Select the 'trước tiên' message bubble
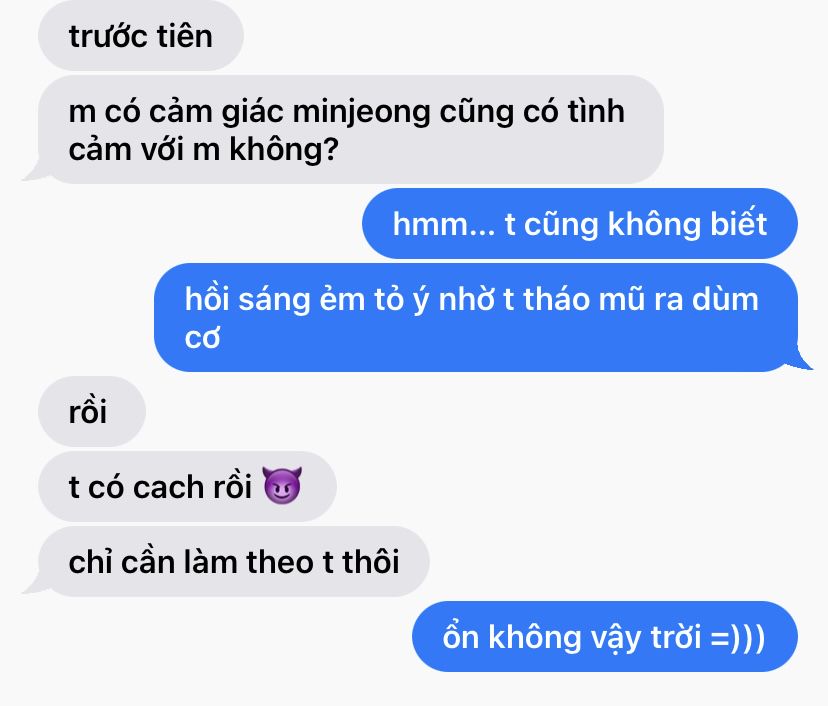This screenshot has height=706, width=828. 140,36
